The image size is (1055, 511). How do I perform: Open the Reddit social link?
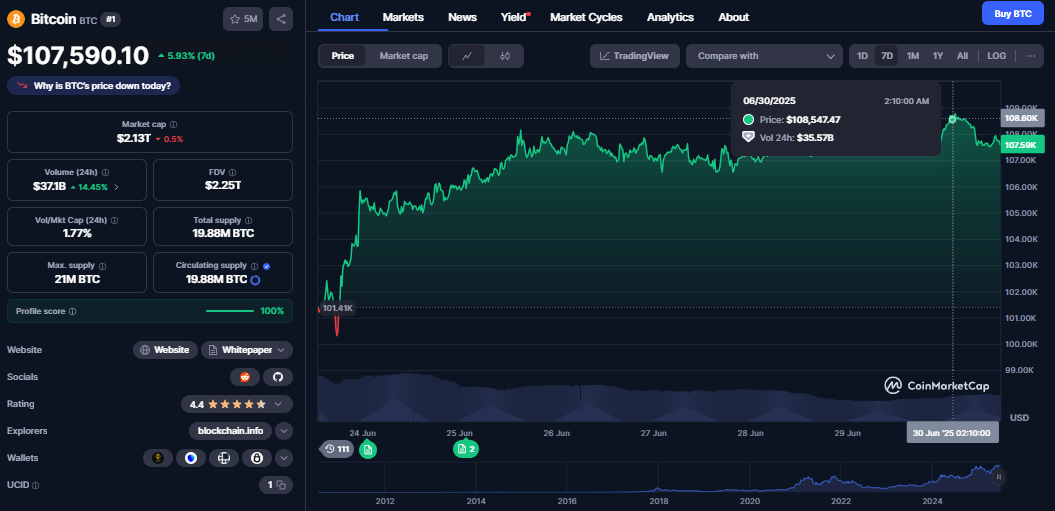[245, 377]
